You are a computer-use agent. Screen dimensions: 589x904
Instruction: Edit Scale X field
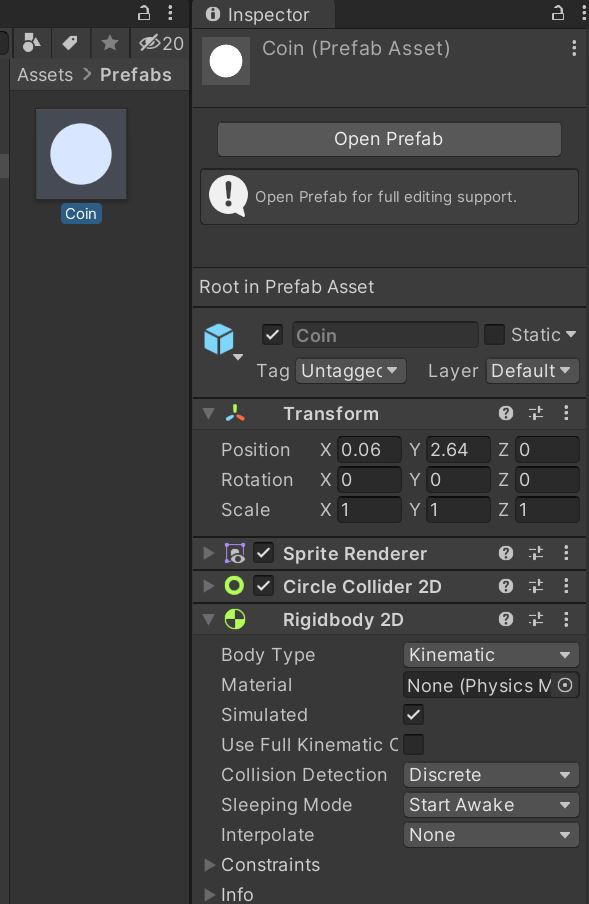[369, 510]
